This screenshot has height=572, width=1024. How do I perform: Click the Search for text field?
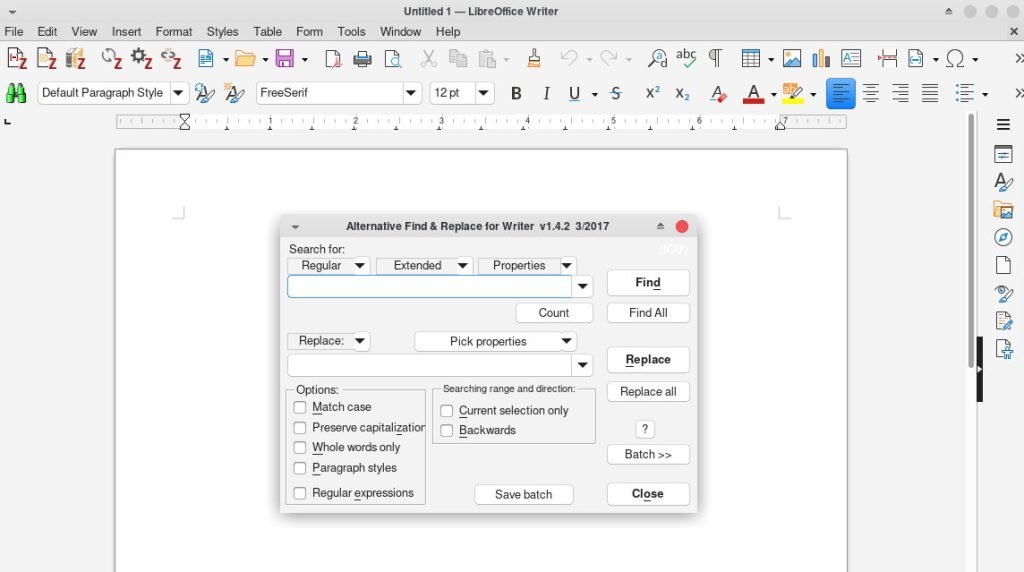(x=430, y=286)
